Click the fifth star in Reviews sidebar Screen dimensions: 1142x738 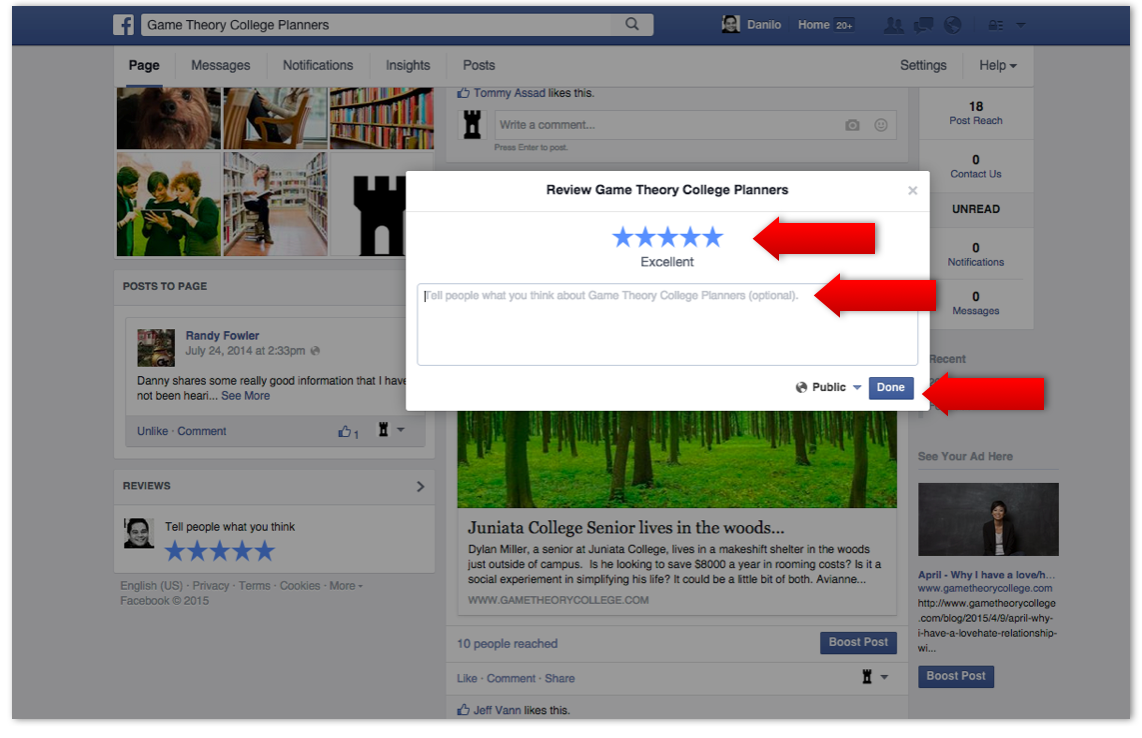coord(264,551)
